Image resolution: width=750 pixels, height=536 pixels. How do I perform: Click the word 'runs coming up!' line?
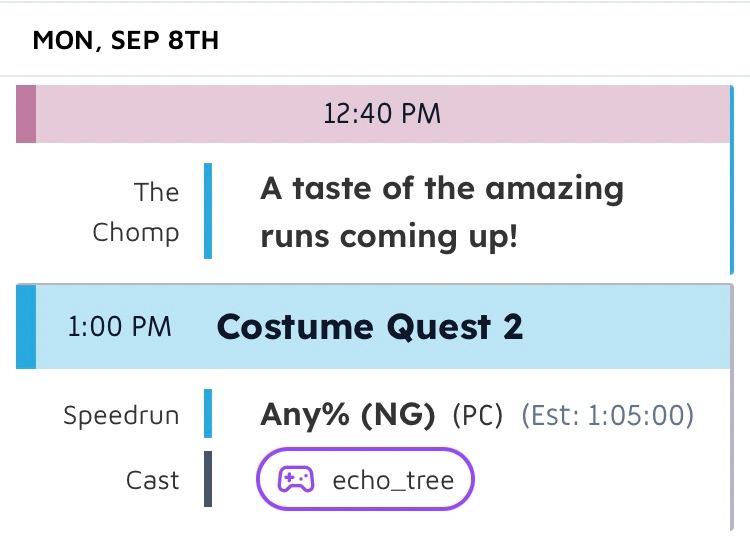click(389, 236)
